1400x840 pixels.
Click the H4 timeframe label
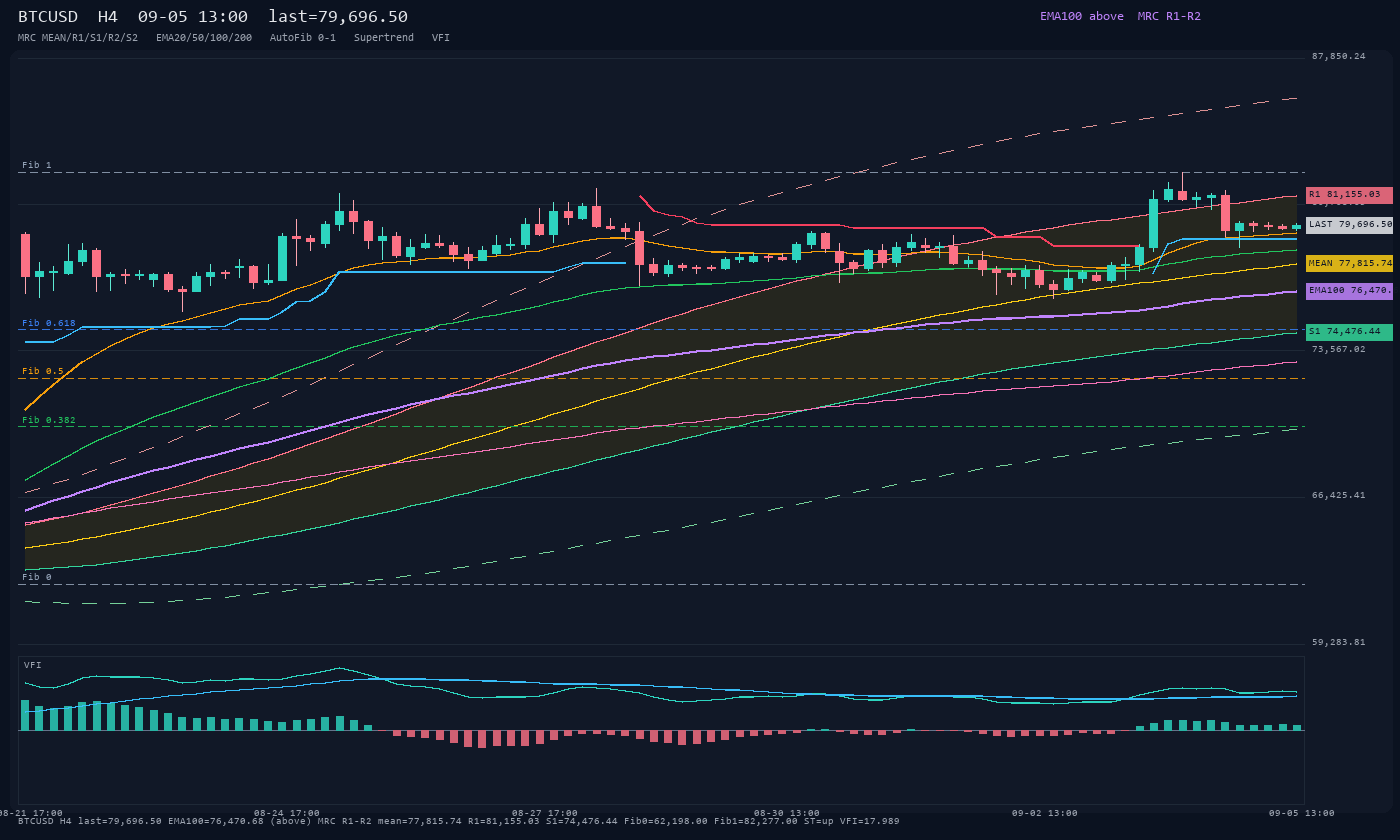click(108, 17)
